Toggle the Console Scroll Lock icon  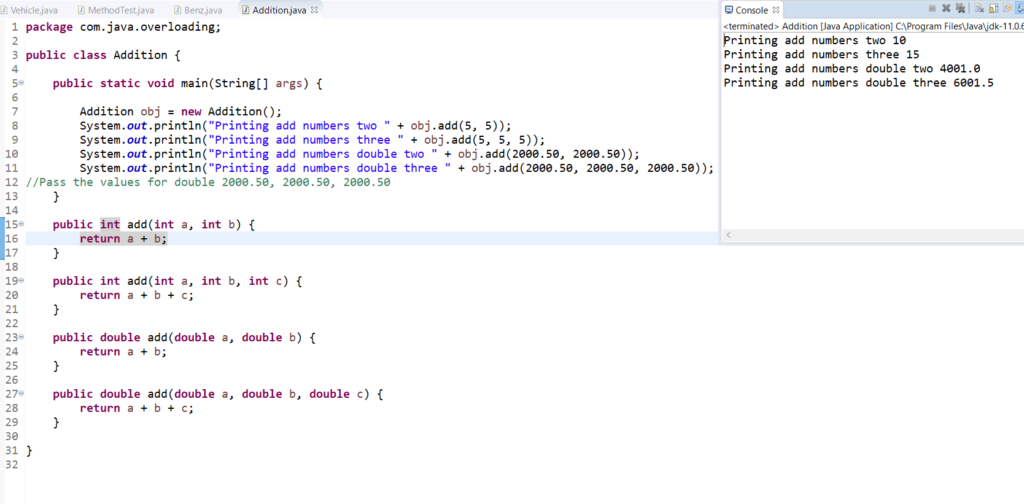click(x=993, y=9)
